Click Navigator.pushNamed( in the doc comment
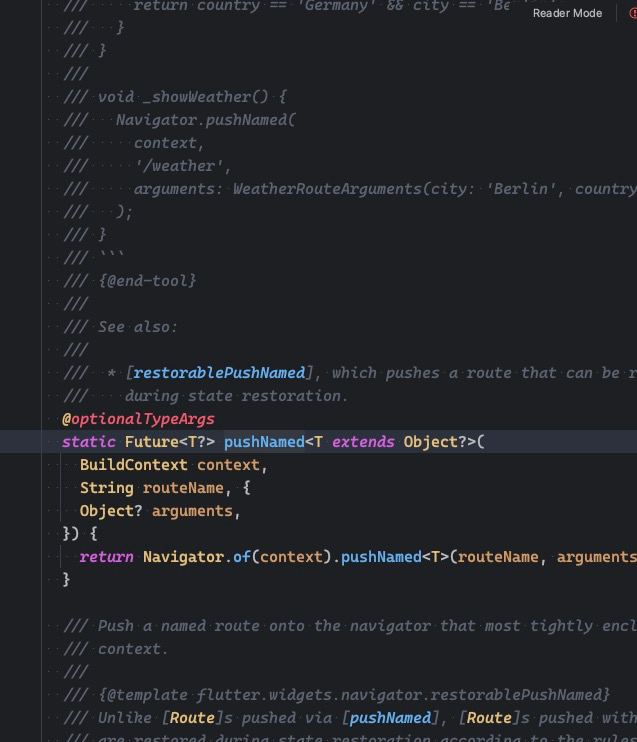Image resolution: width=637 pixels, height=742 pixels. pos(205,120)
